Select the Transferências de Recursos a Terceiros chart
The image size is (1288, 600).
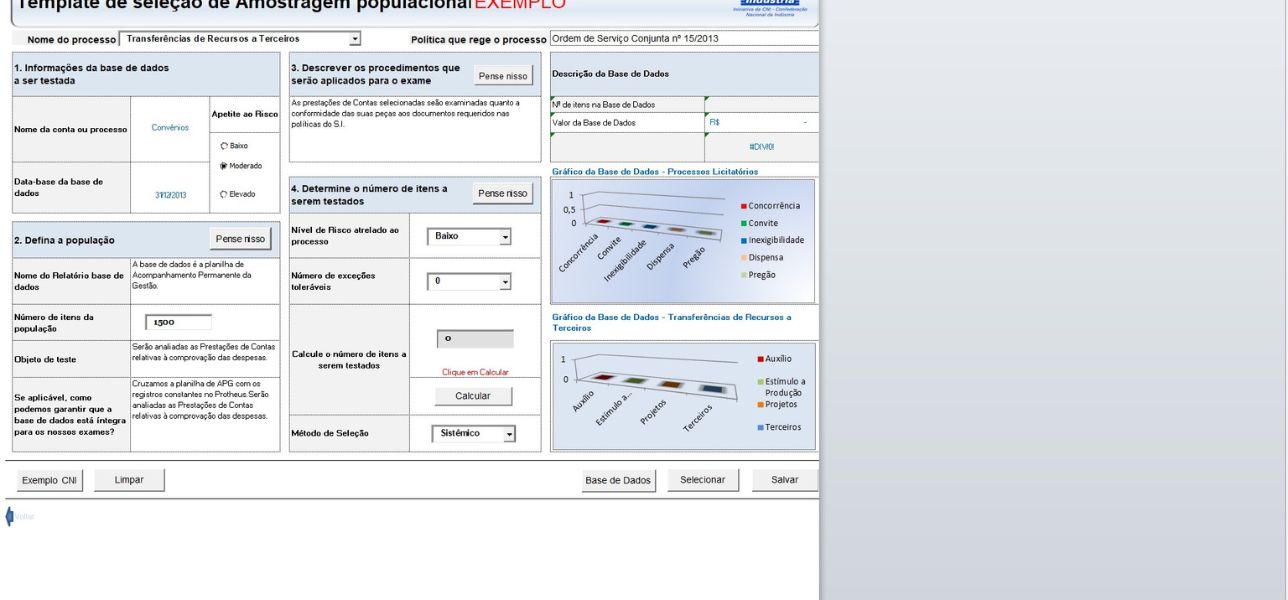click(683, 396)
